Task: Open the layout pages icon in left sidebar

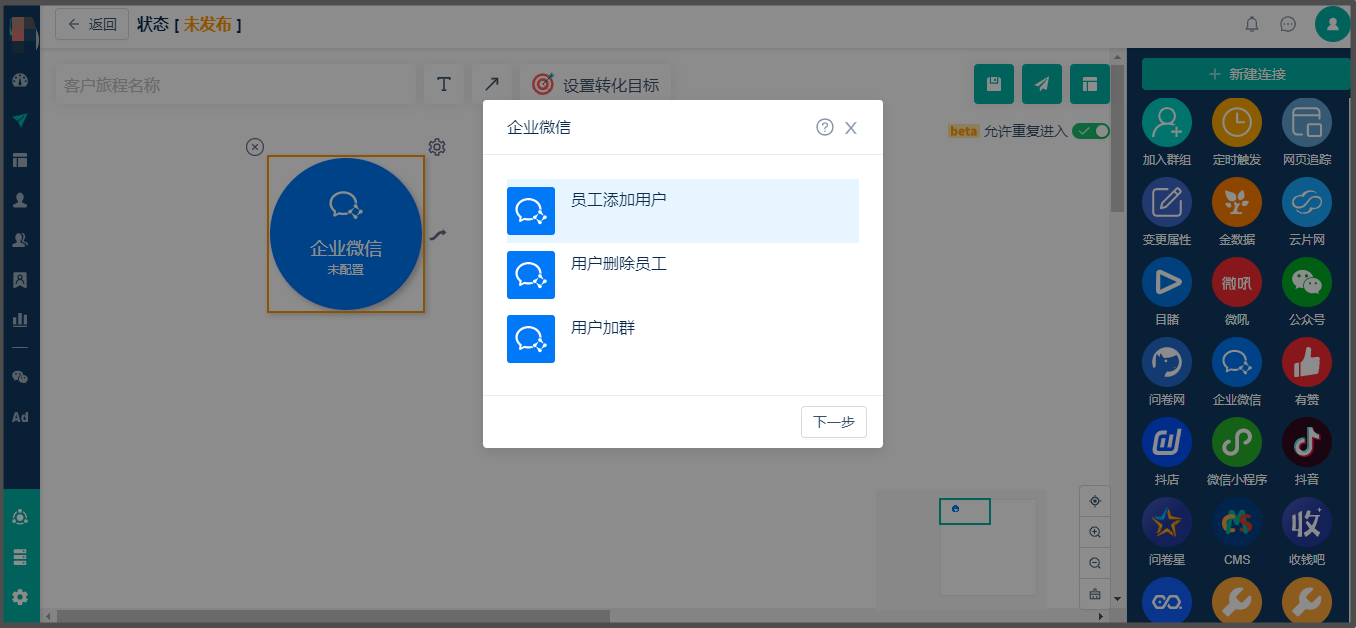Action: (x=20, y=160)
